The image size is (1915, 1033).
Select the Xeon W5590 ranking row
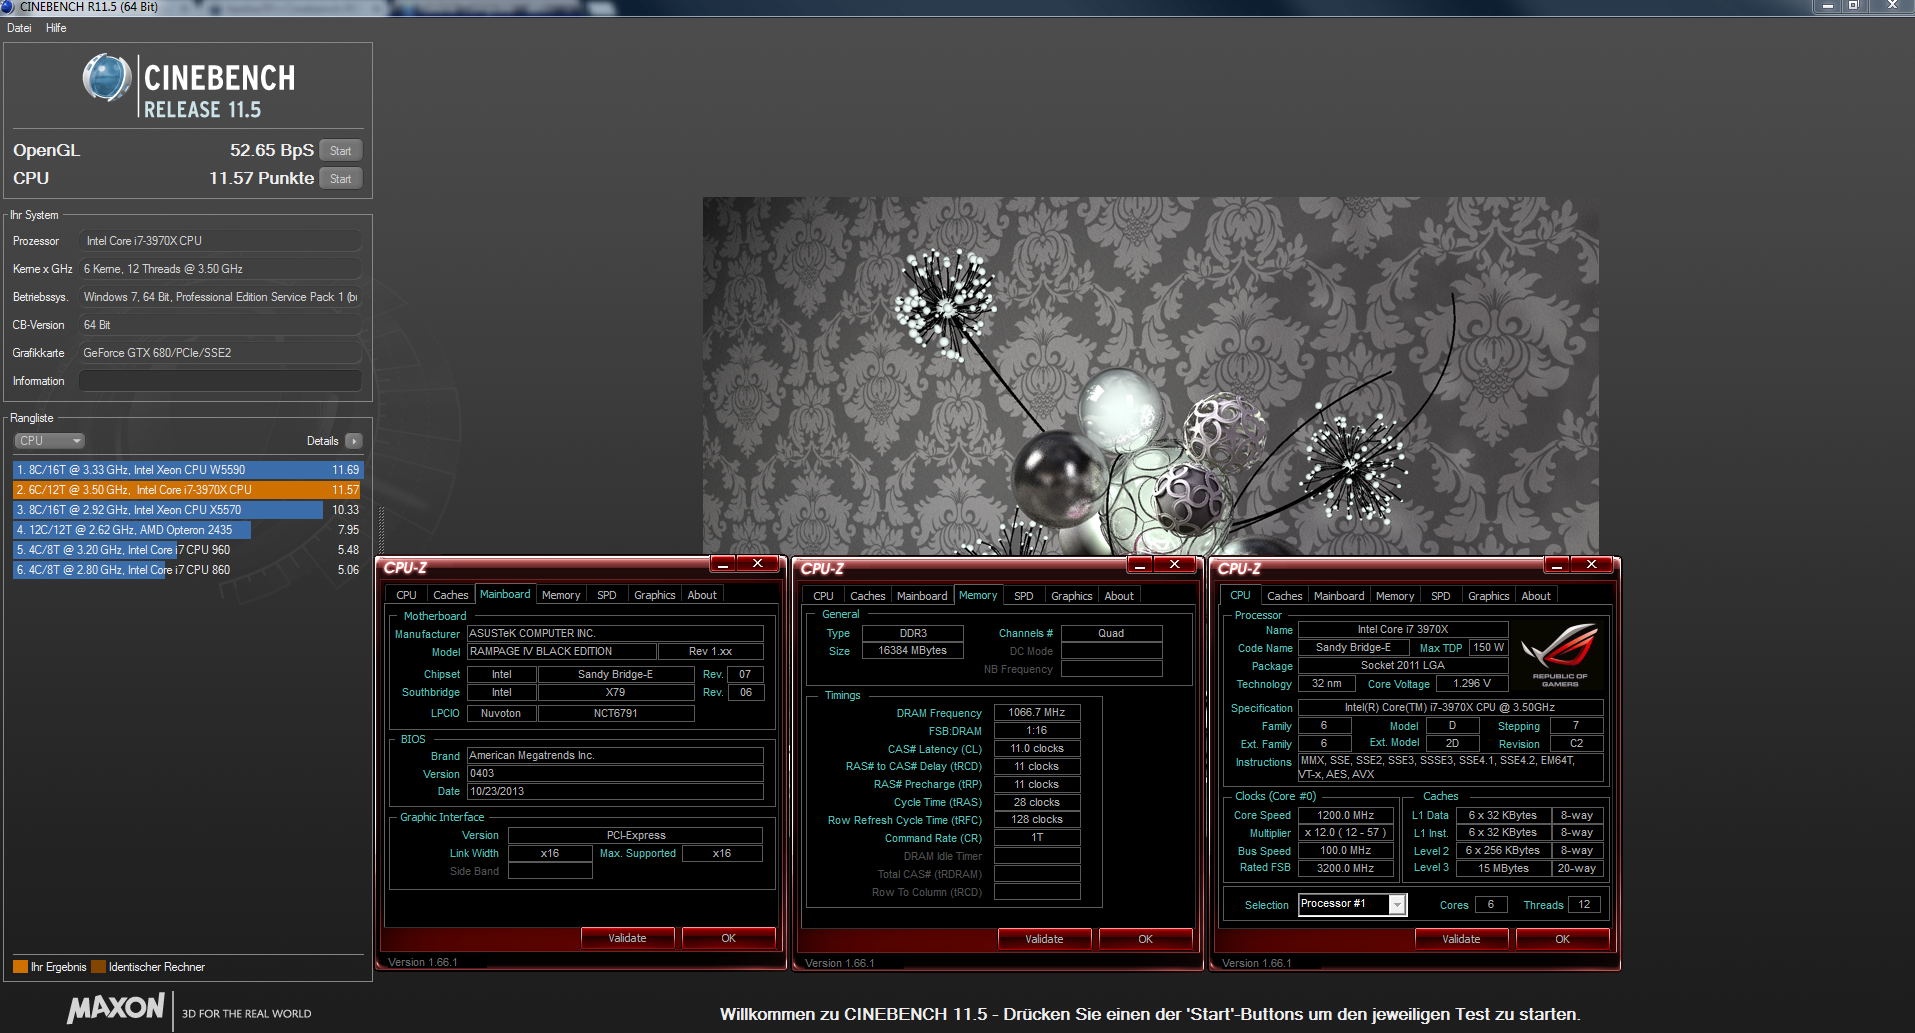(187, 470)
